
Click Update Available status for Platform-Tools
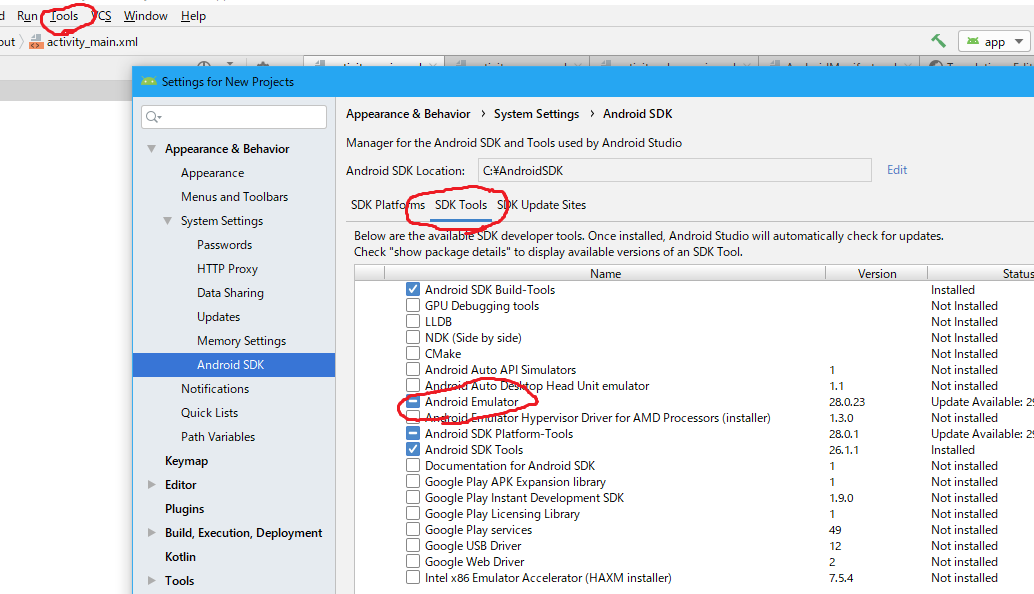click(x=982, y=434)
